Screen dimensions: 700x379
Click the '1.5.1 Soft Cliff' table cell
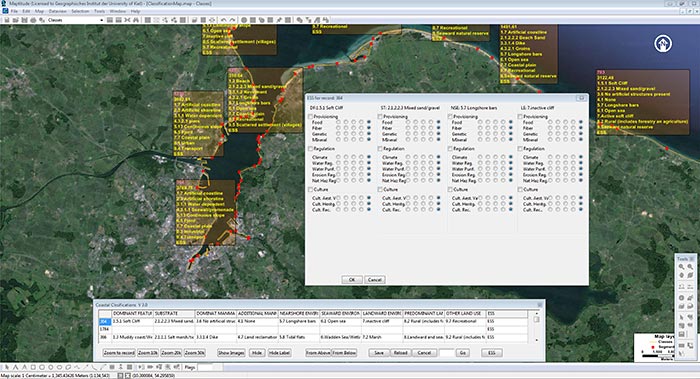[x=132, y=321]
